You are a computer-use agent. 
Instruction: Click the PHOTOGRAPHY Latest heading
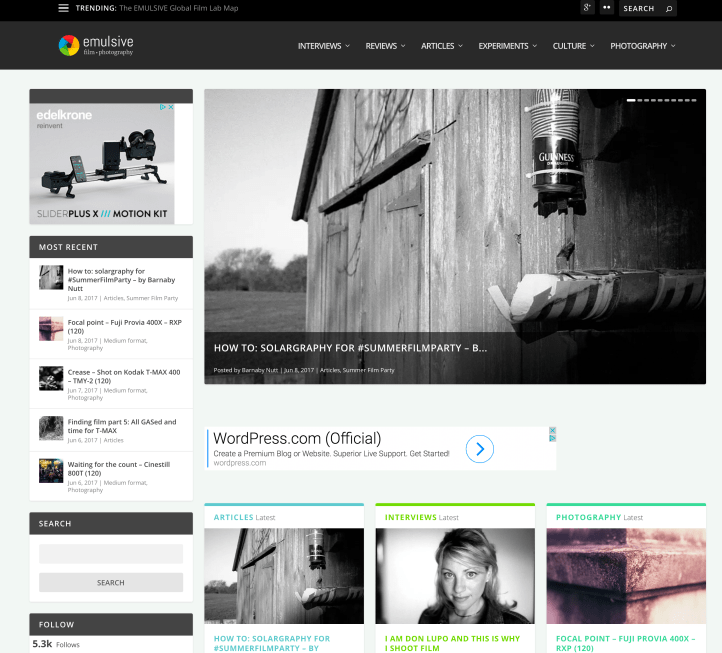(x=599, y=518)
